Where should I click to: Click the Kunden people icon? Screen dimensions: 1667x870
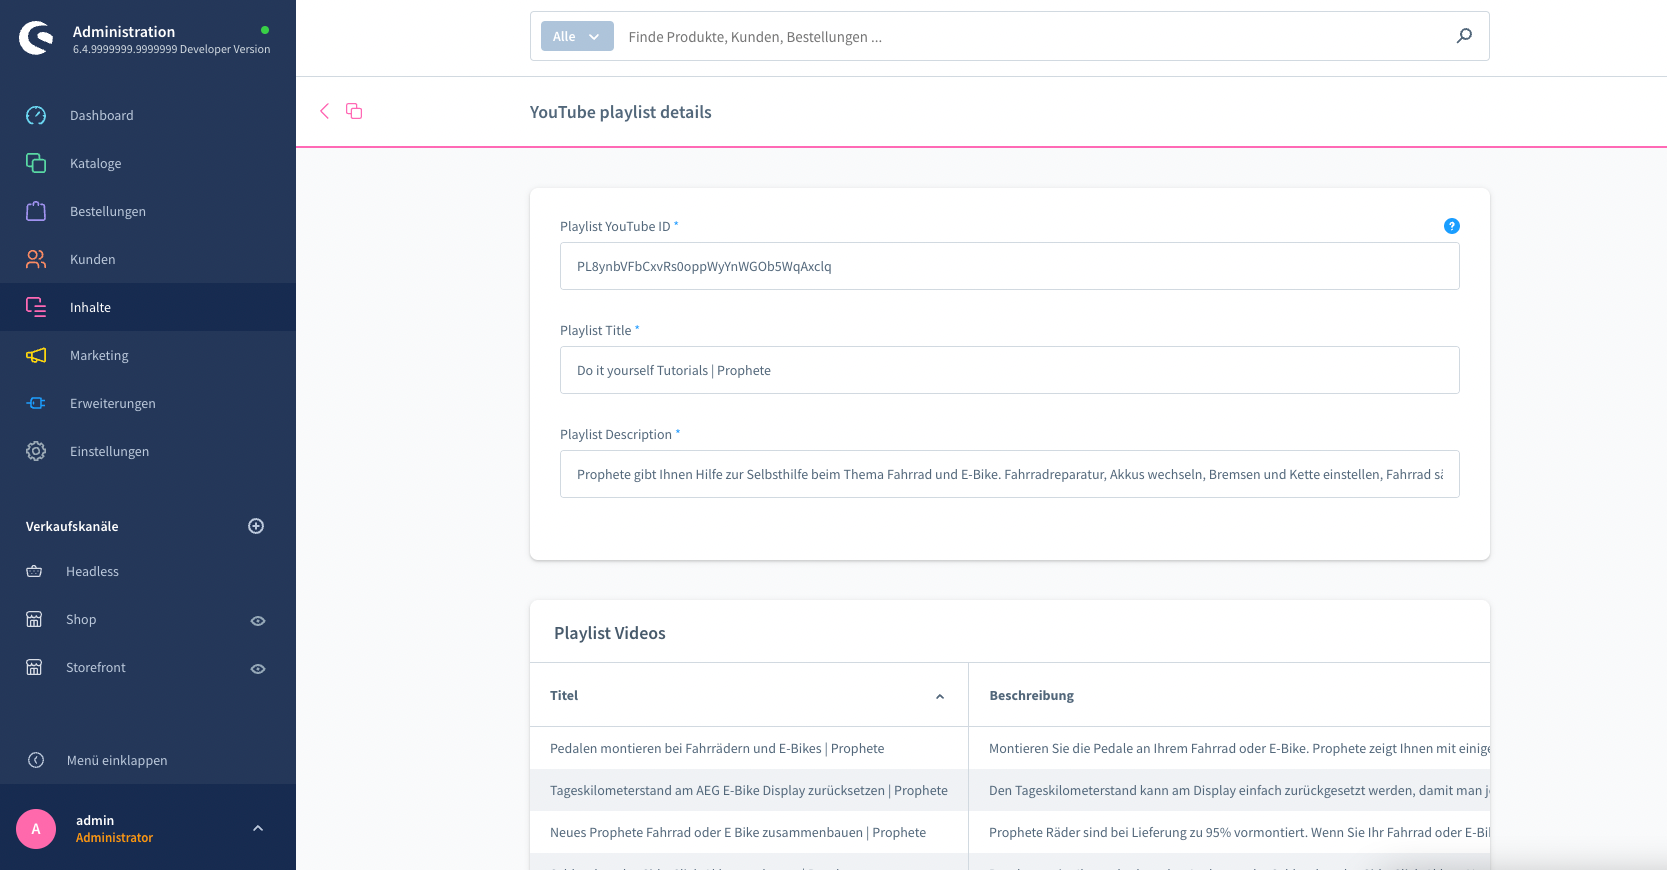36,259
